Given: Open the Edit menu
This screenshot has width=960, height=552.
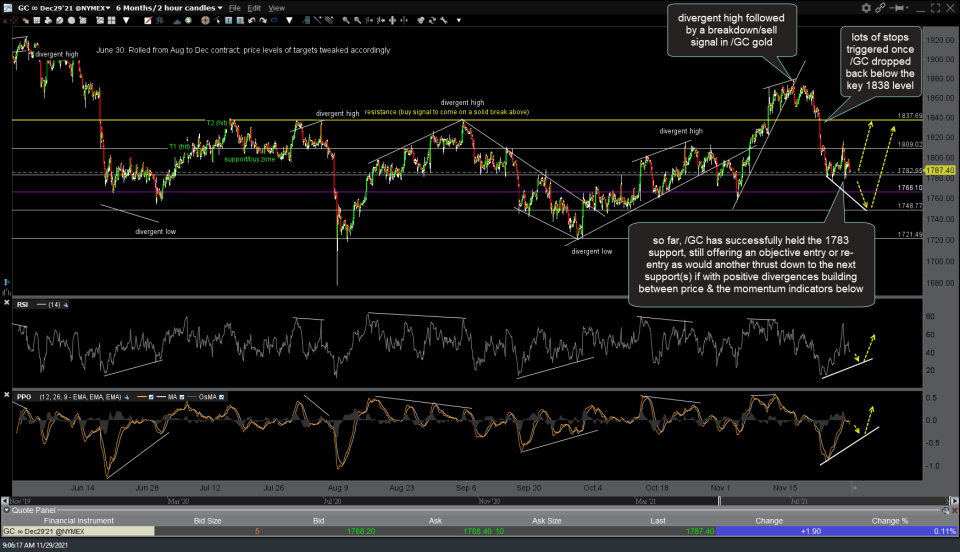Looking at the screenshot, I should pyautogui.click(x=255, y=7).
